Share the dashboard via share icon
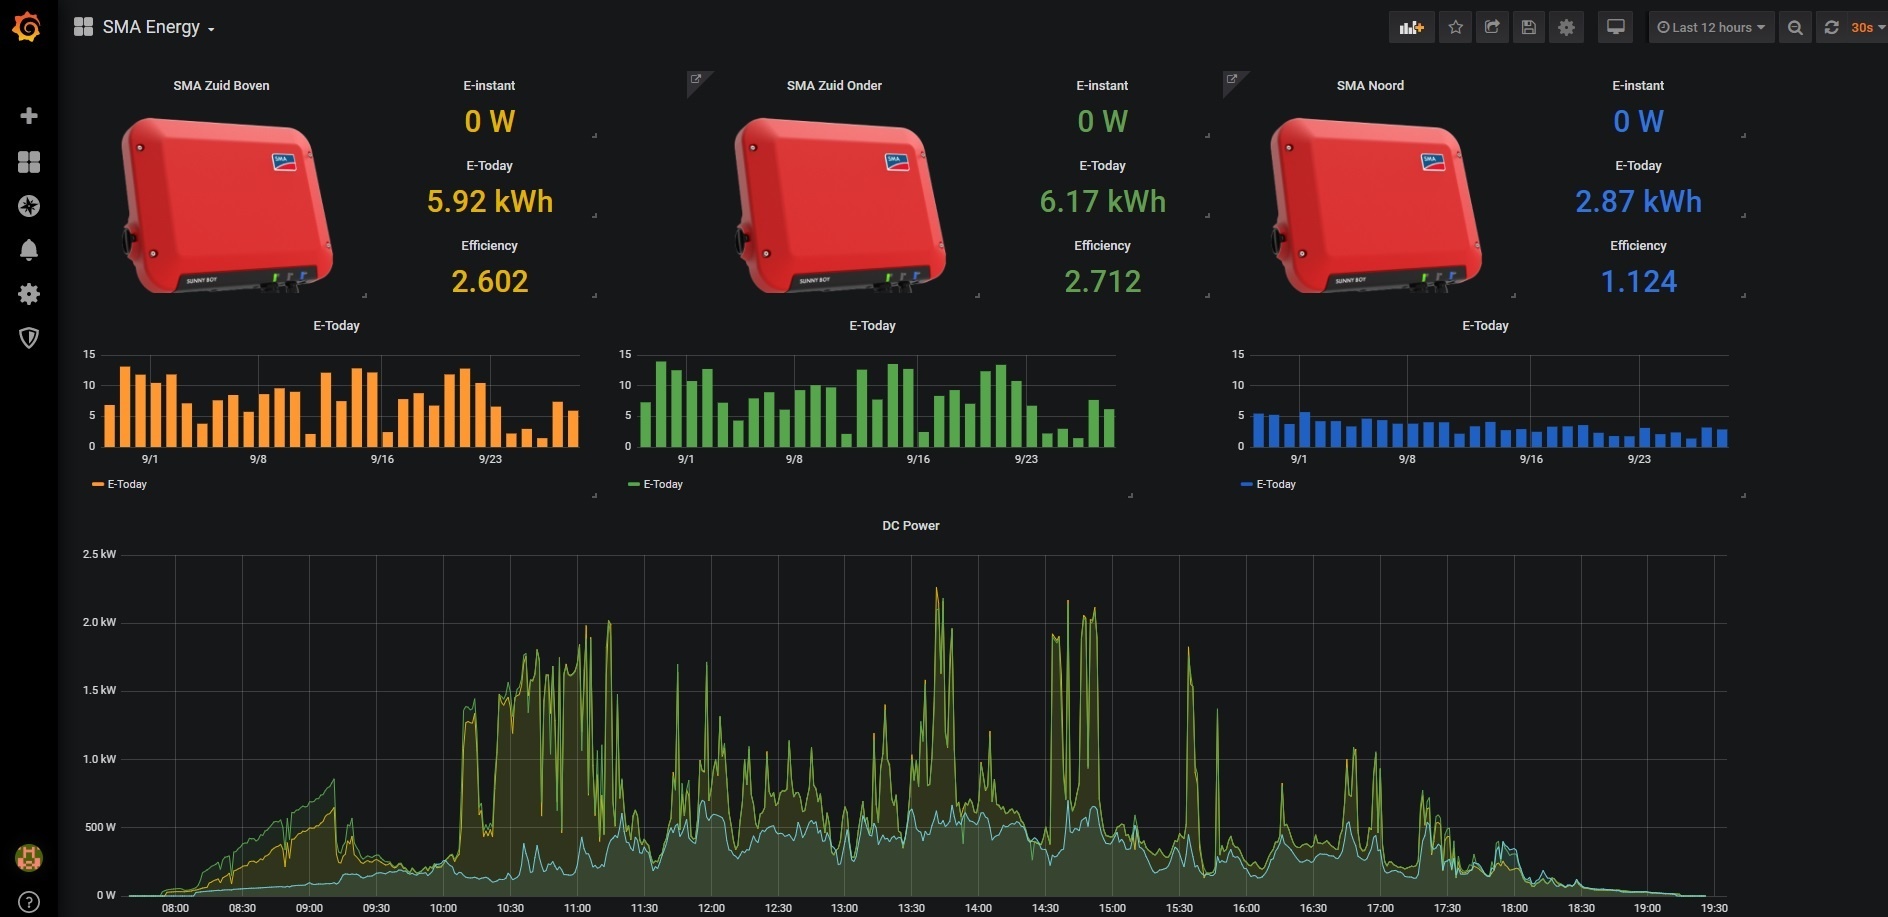Viewport: 1888px width, 917px height. click(1492, 27)
